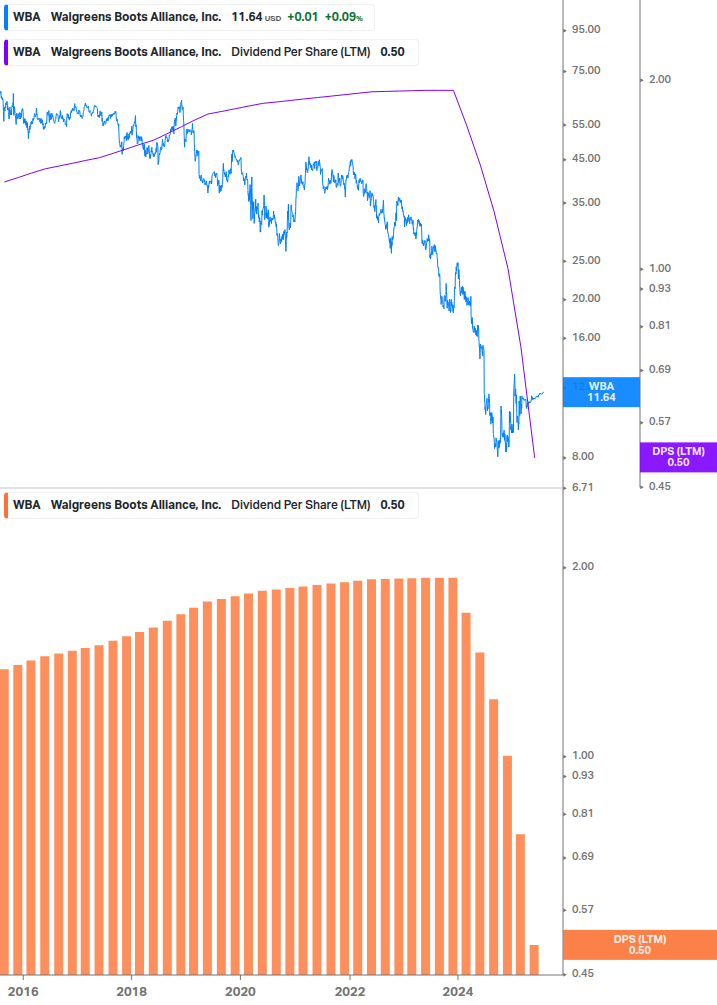Click the last orange bar near 0.50
This screenshot has width=717, height=1005.
[534, 959]
